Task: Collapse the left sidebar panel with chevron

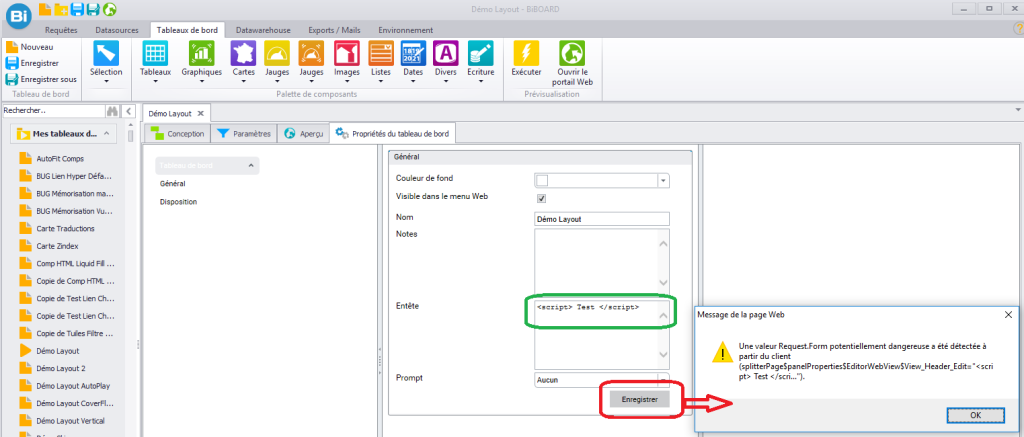Action: tap(129, 112)
